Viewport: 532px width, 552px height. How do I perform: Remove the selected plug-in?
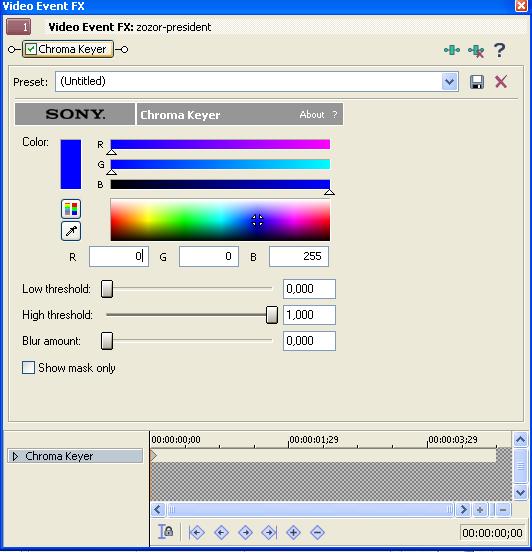476,51
